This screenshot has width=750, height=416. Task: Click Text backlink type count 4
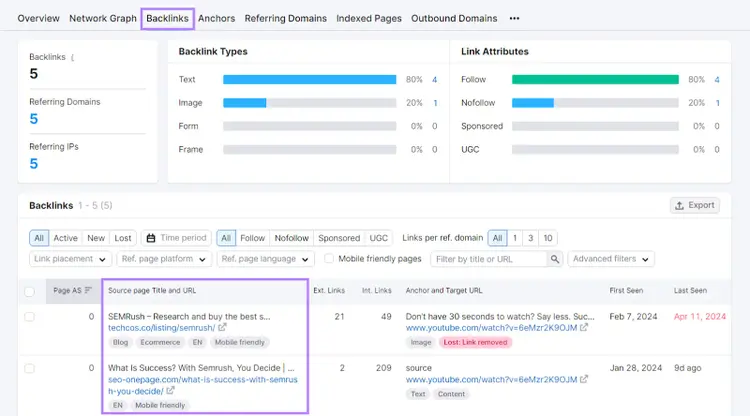434,79
